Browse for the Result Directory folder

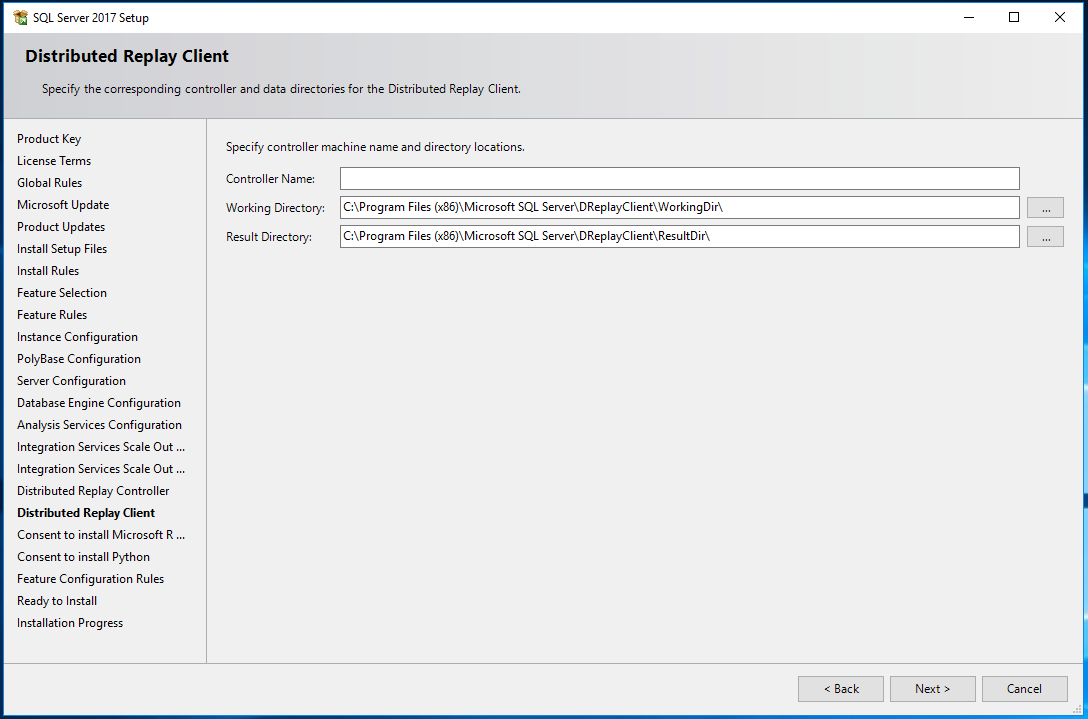pyautogui.click(x=1045, y=237)
